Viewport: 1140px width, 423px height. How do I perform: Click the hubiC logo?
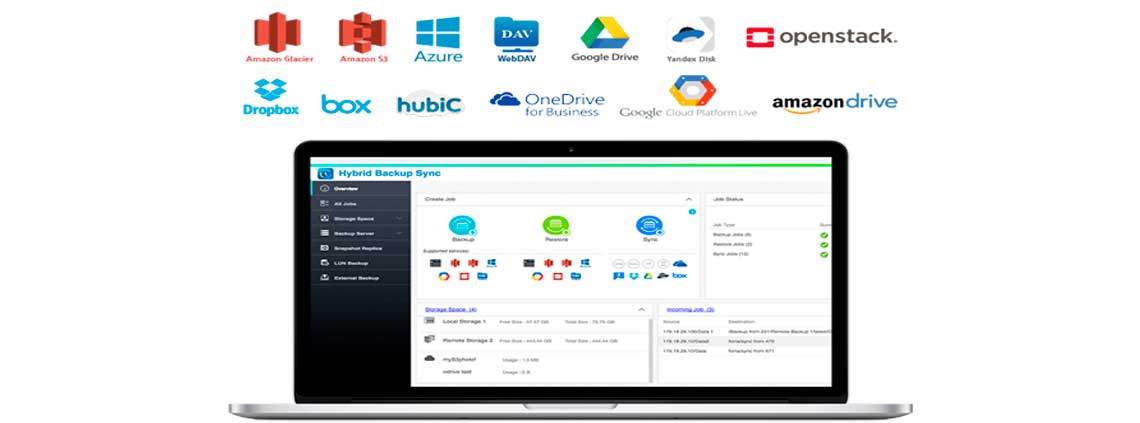(x=430, y=105)
